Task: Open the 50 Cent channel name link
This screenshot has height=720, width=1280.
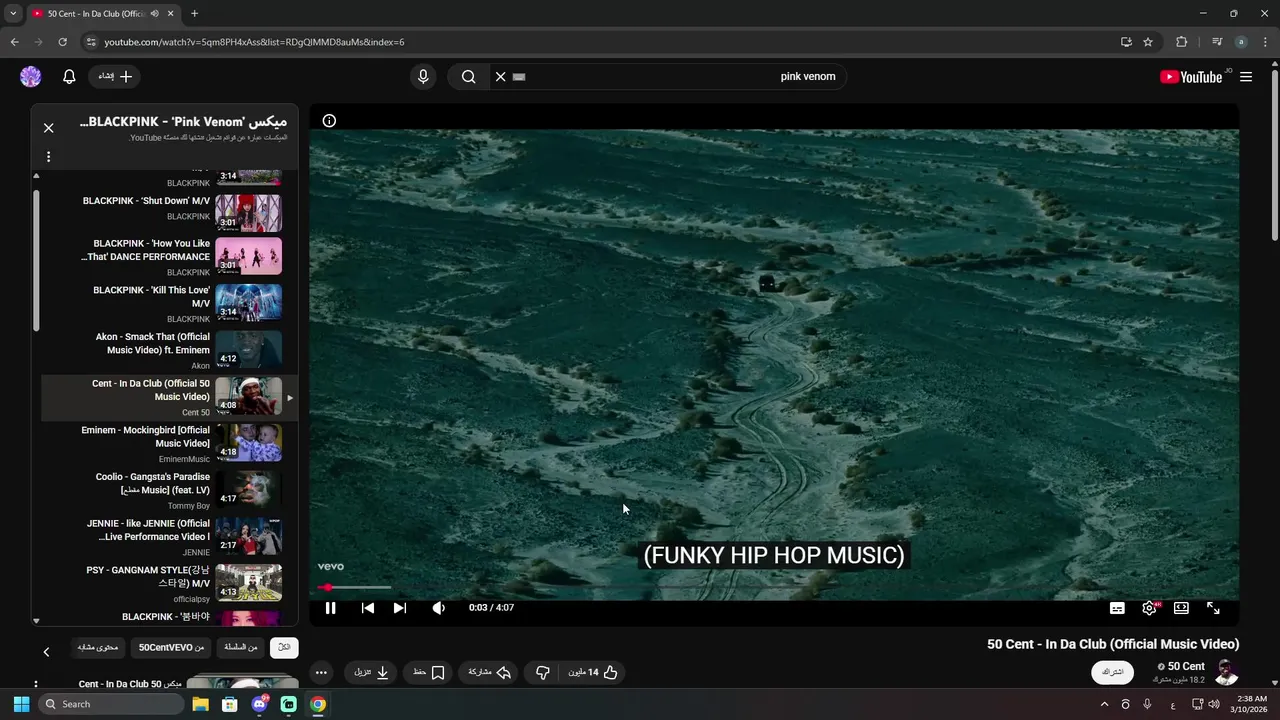Action: (1186, 667)
